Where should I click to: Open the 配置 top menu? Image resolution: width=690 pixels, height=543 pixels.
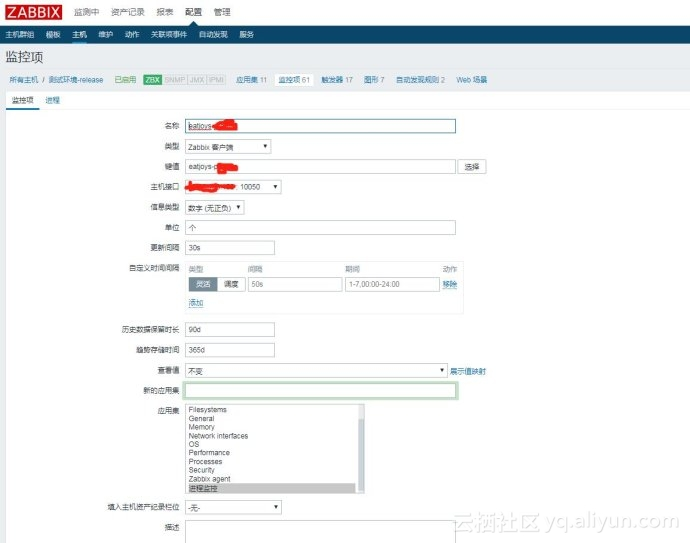(193, 12)
